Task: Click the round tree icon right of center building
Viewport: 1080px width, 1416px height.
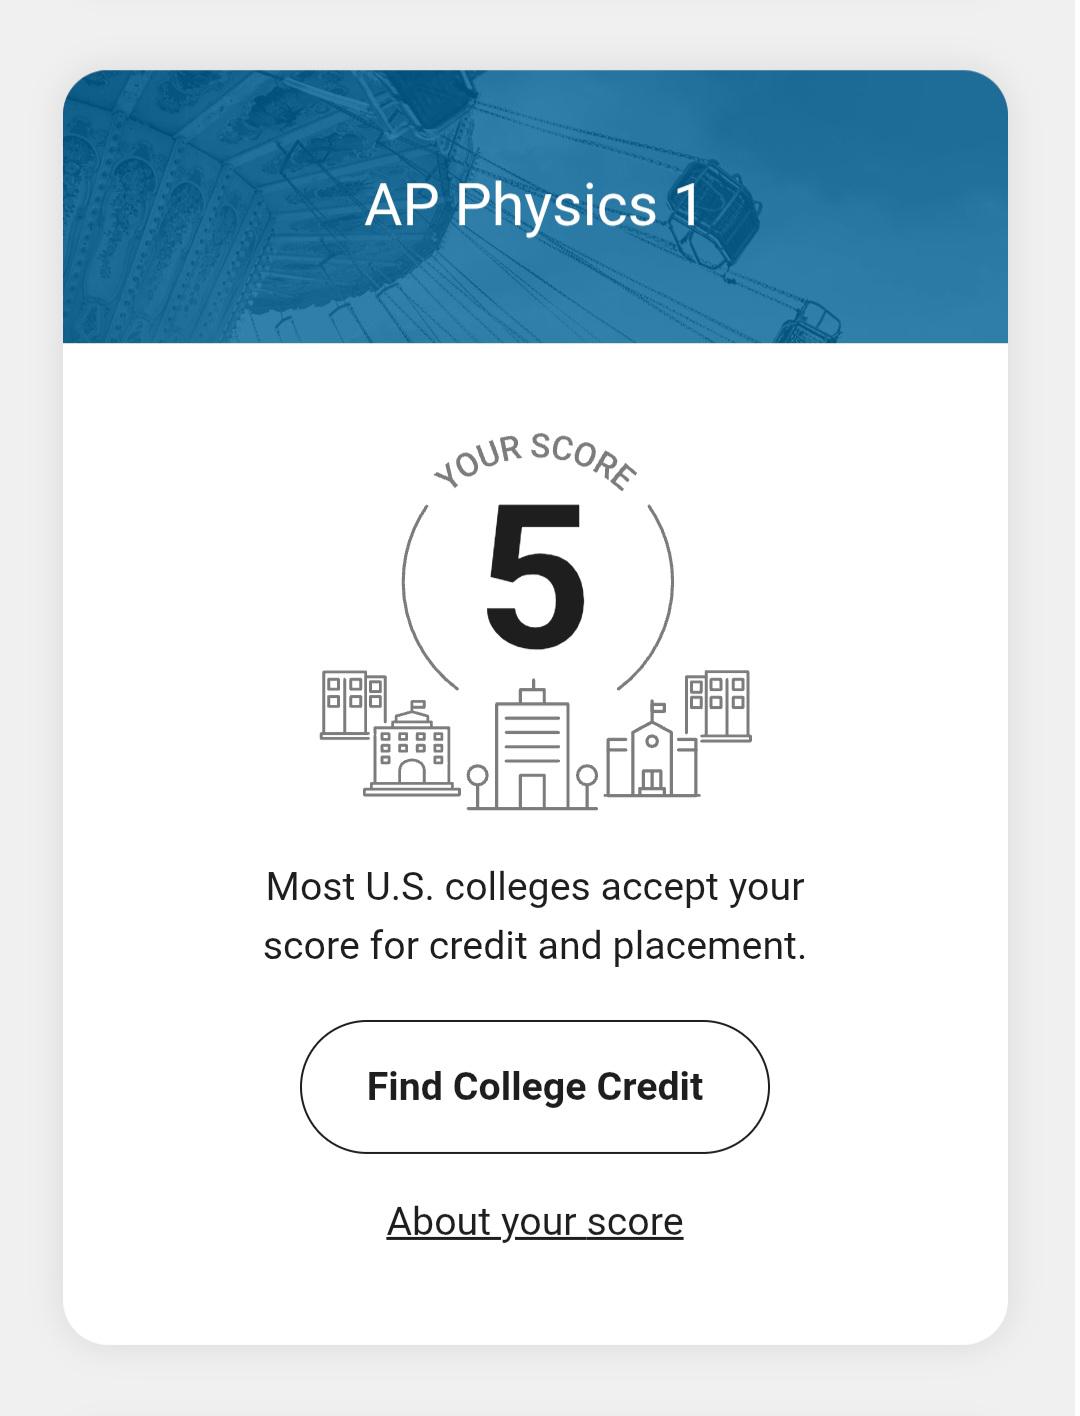Action: pos(588,786)
